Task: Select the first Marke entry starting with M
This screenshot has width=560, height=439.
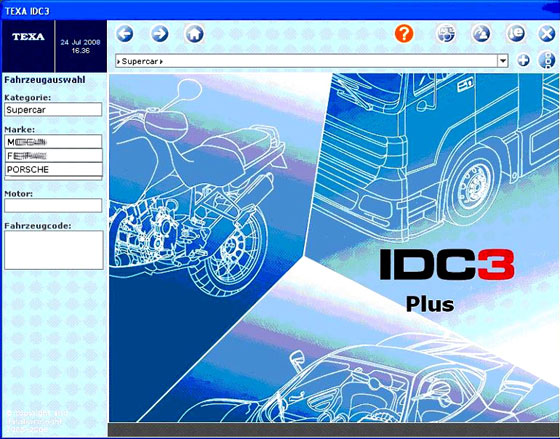Action: pos(53,142)
